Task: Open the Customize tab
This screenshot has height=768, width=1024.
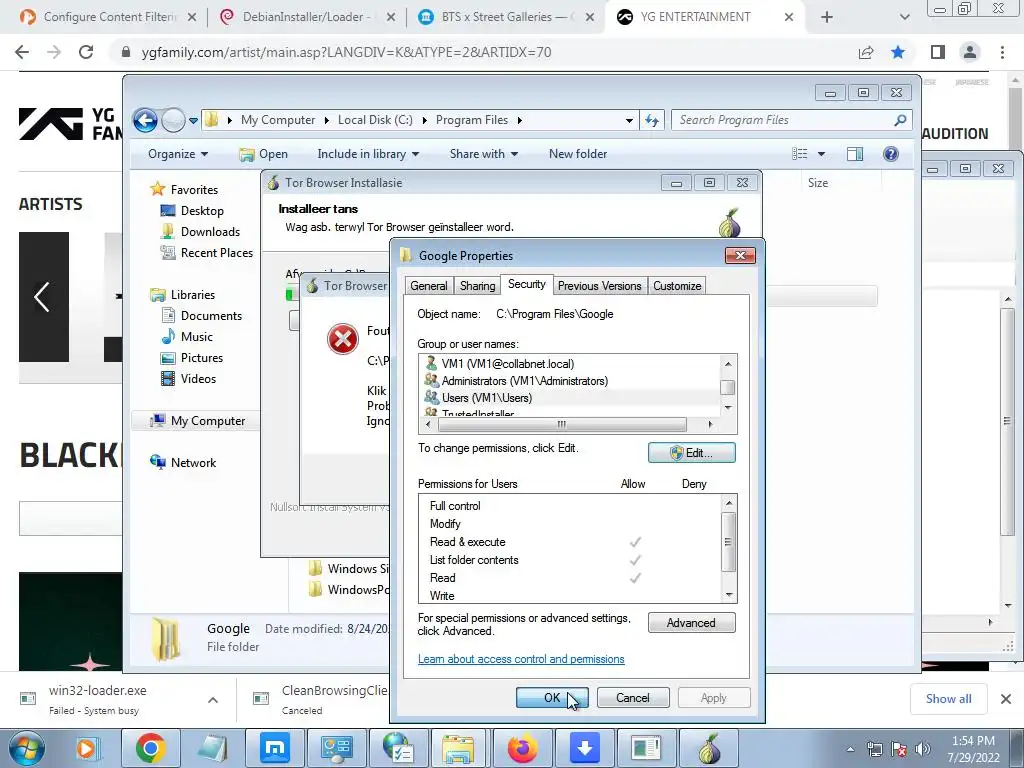Action: pyautogui.click(x=677, y=286)
